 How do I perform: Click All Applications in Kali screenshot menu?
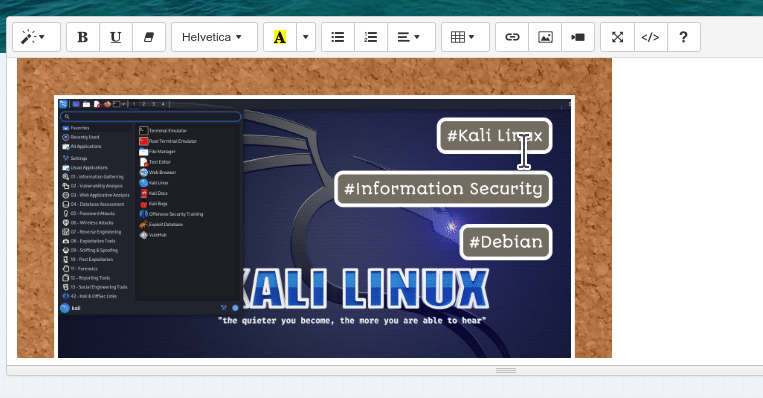click(x=82, y=146)
